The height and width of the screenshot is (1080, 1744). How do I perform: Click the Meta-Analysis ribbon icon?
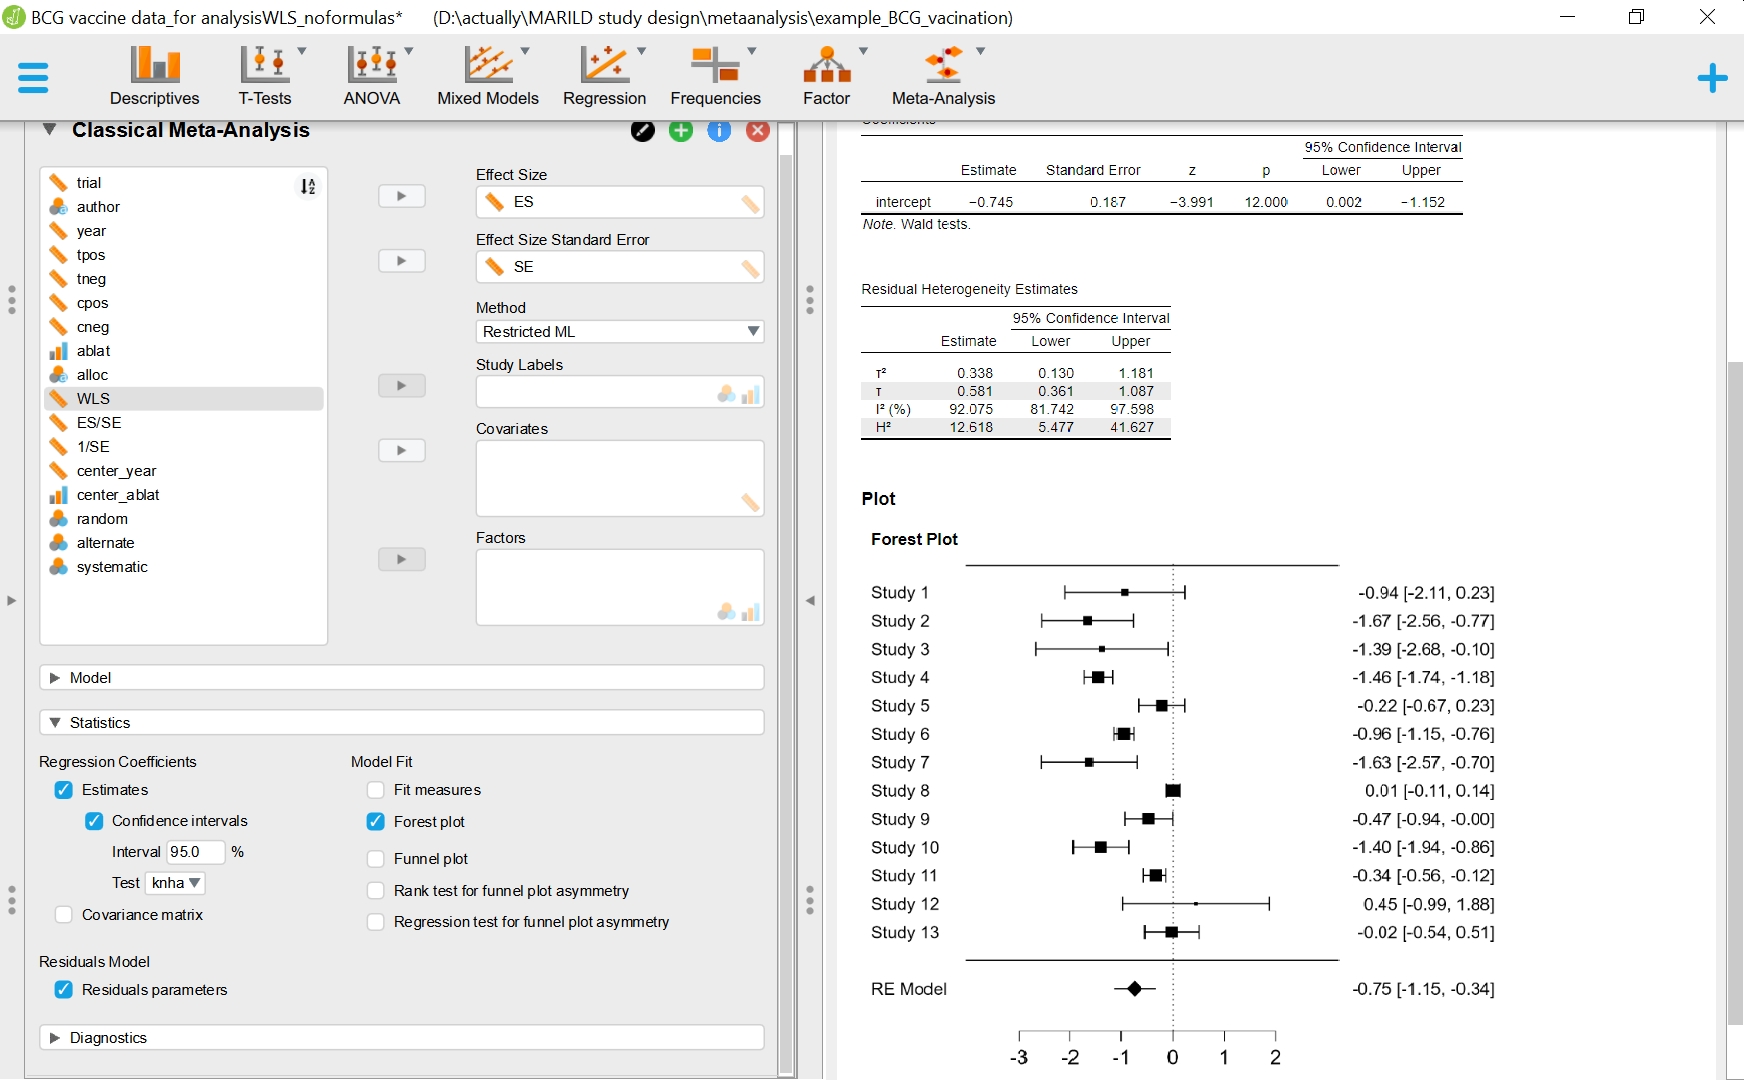(x=941, y=75)
